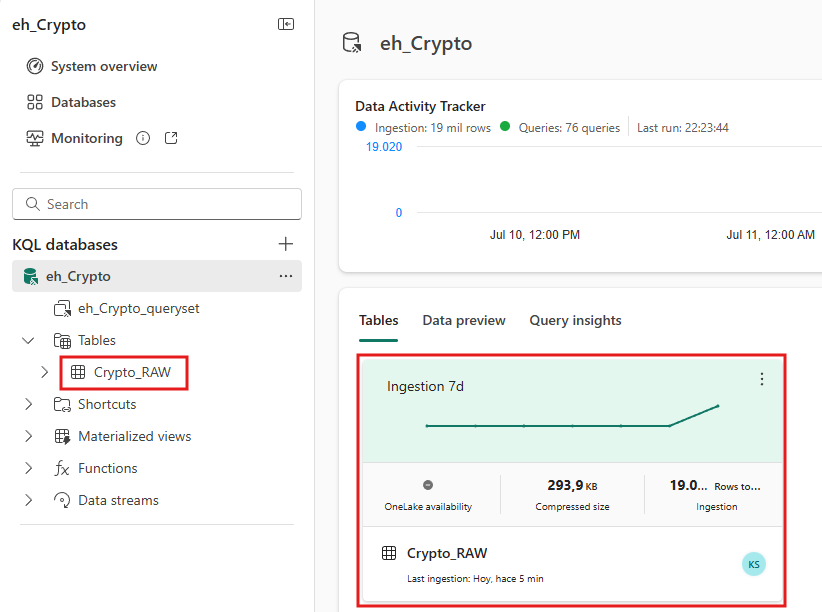Click 'Last ingestion: Hoy, hace 5 min'

point(475,579)
